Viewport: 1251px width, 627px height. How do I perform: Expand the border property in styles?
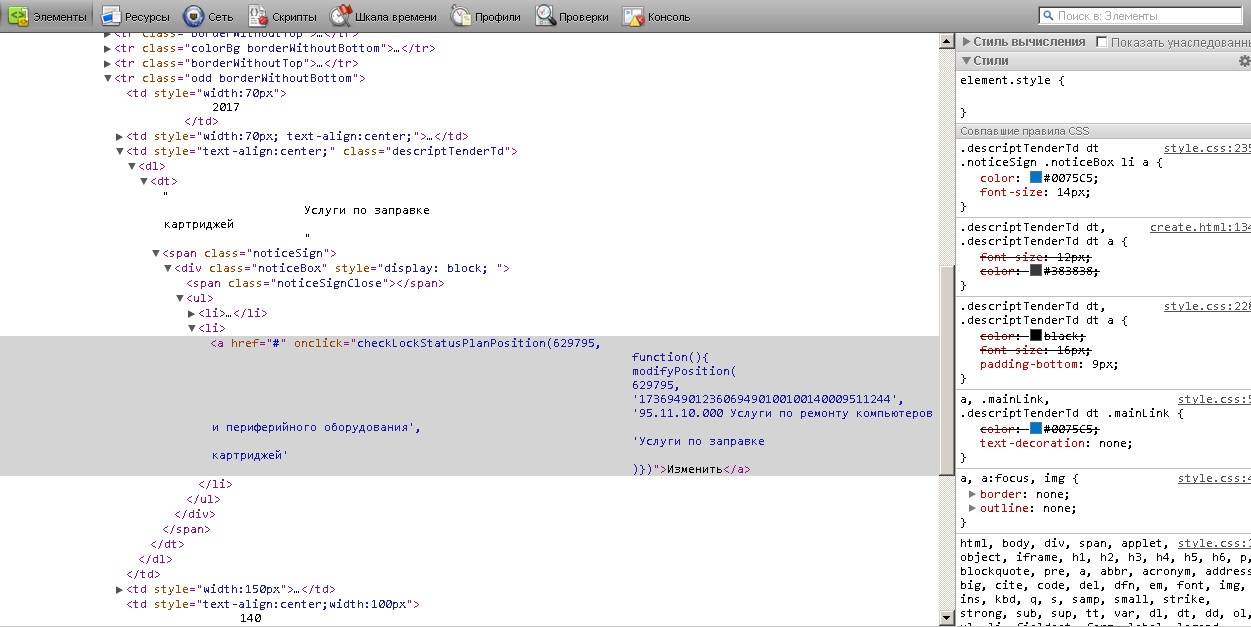(x=973, y=494)
